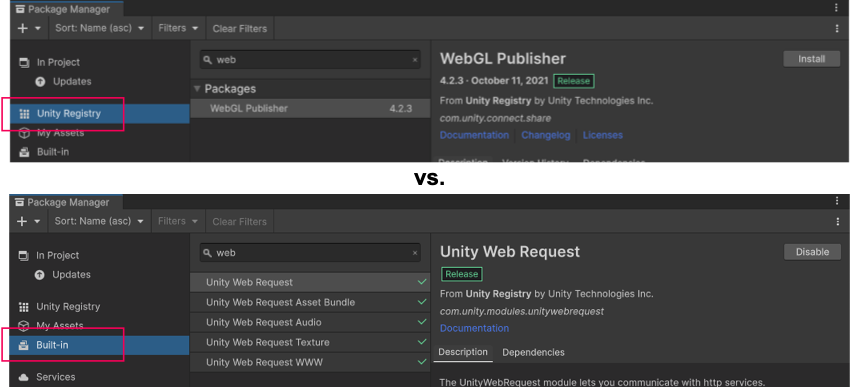Open the Filters dropdown in top panel
Viewport: 851px width, 387px height.
point(178,28)
